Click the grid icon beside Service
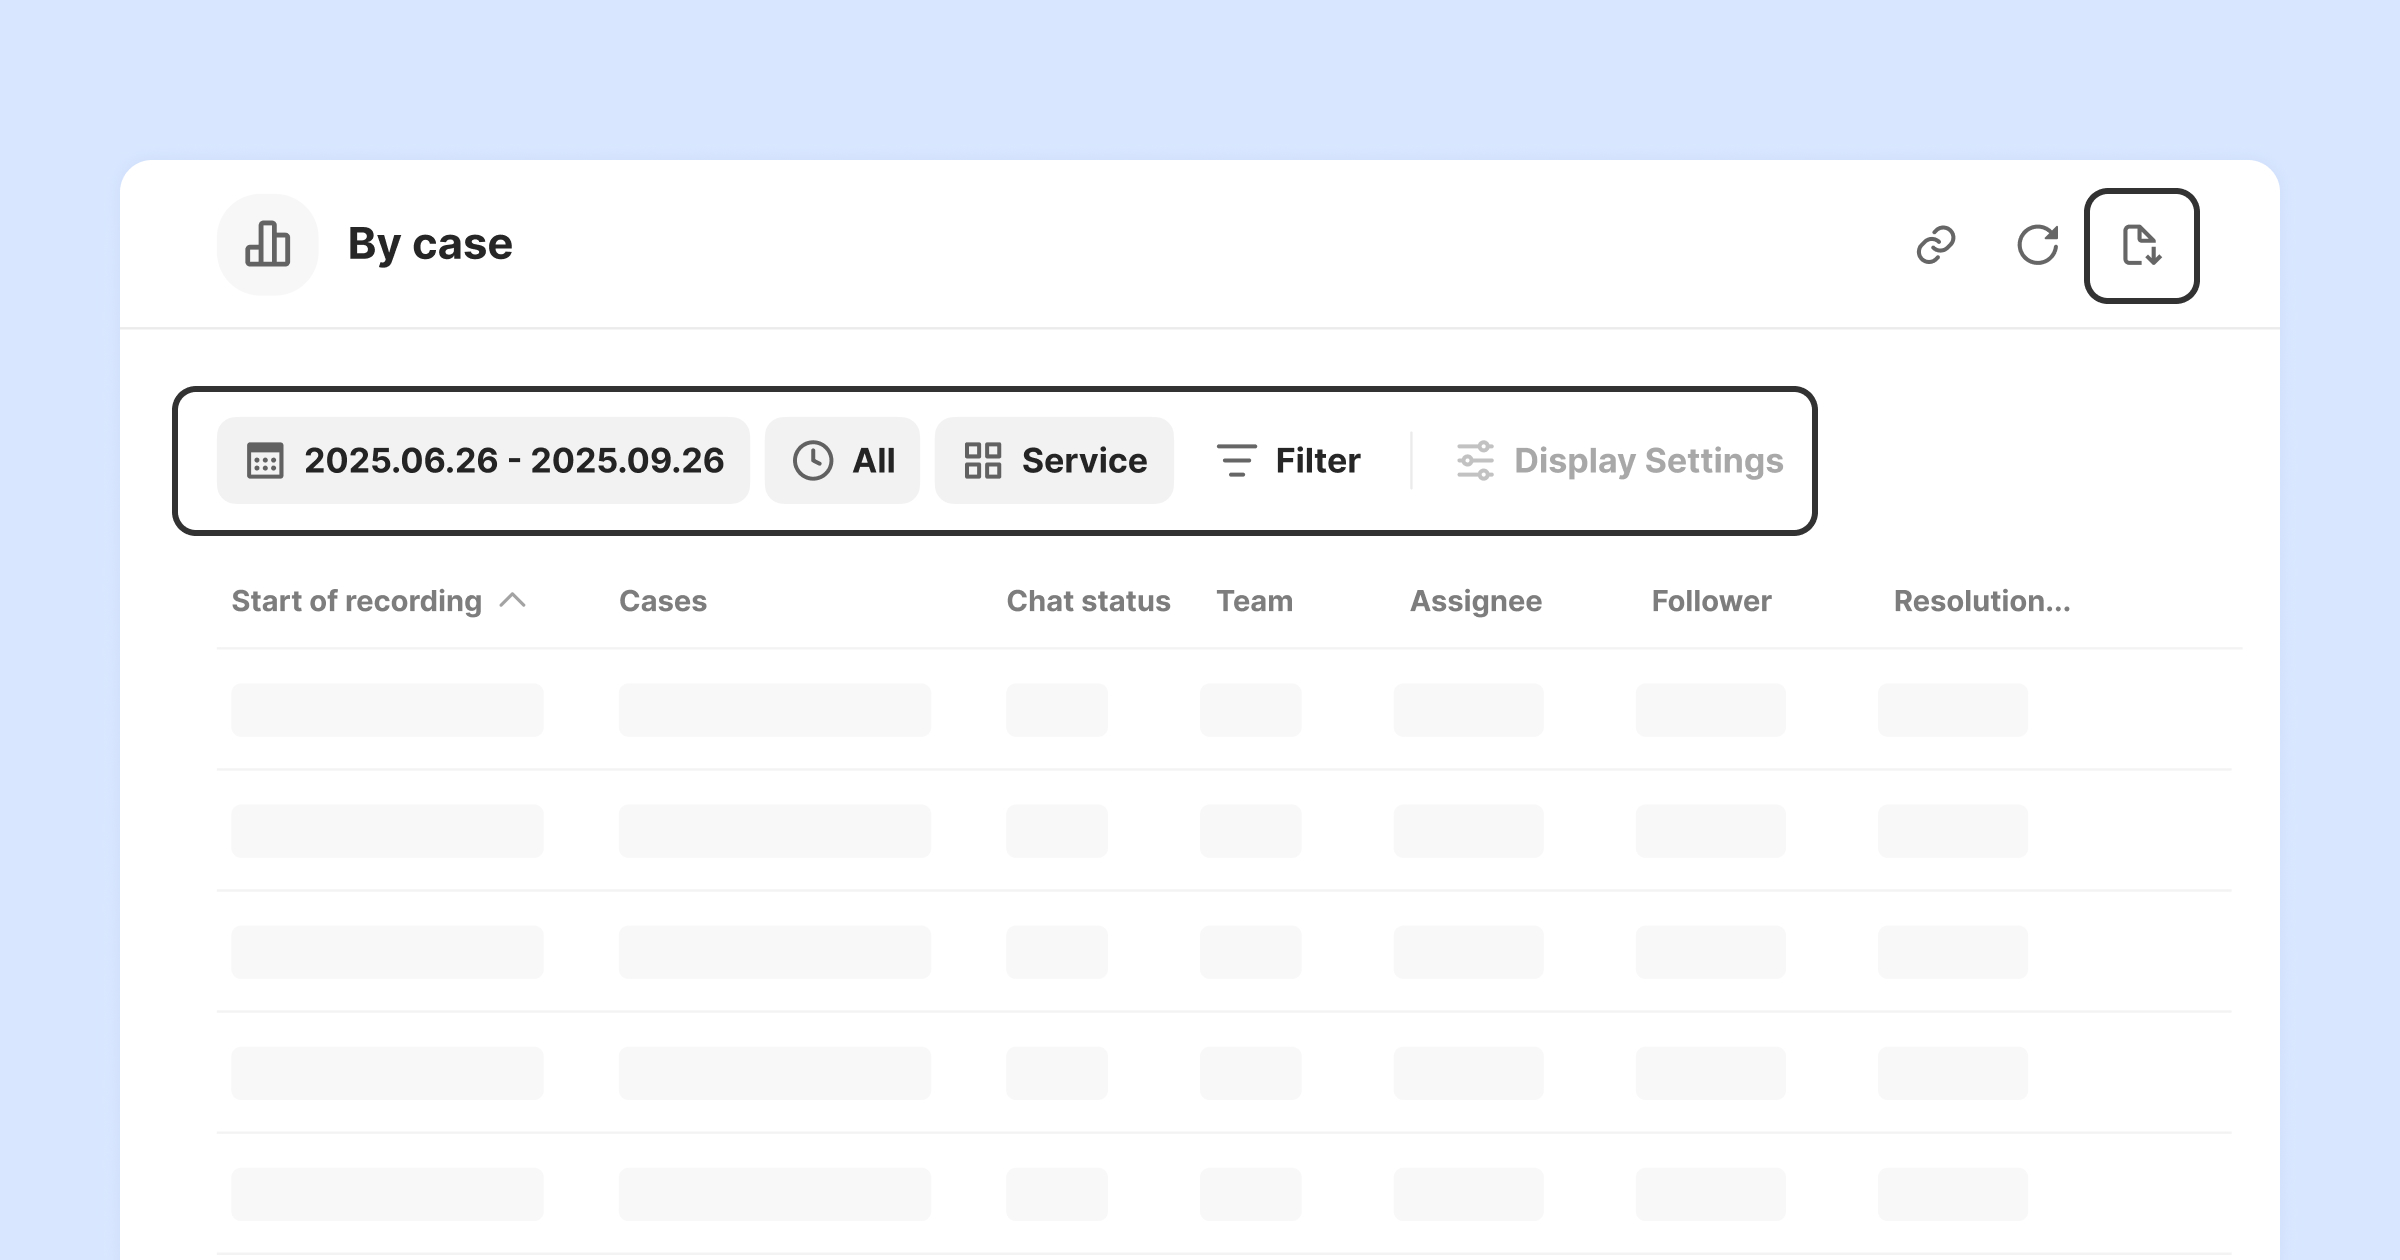This screenshot has width=2400, height=1260. tap(983, 461)
